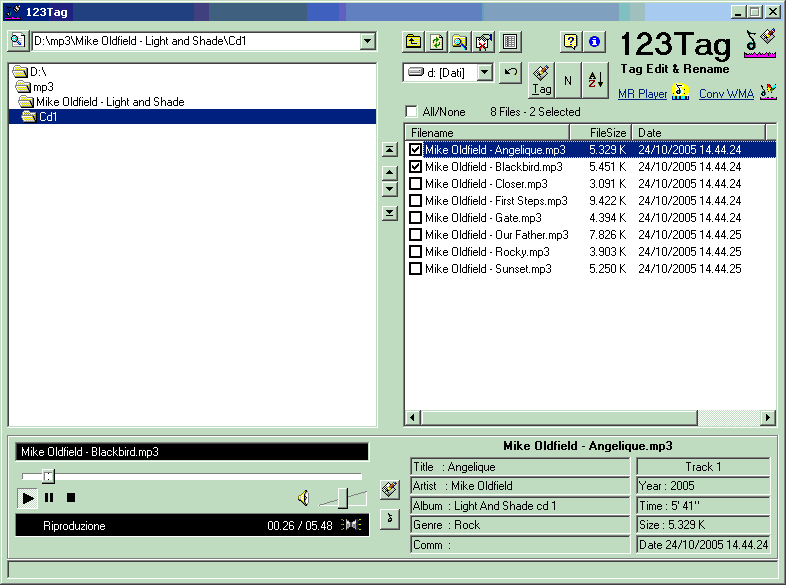Click the refresh file list icon
This screenshot has width=786, height=585.
pos(436,42)
